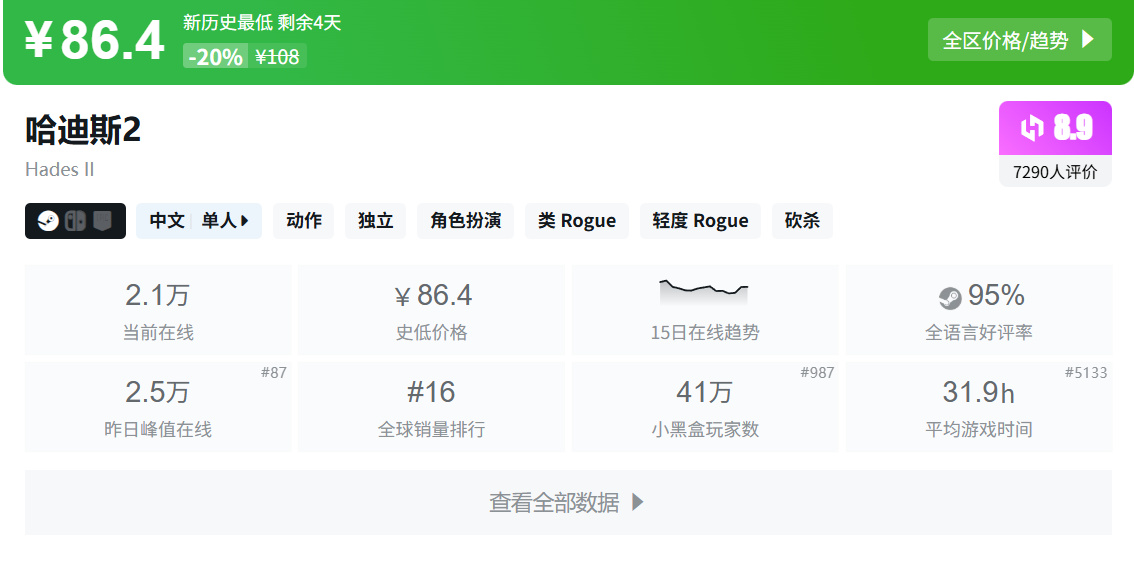This screenshot has width=1134, height=567.
Task: Click the 小黑盒玩家数 41万 card
Action: pos(705,407)
